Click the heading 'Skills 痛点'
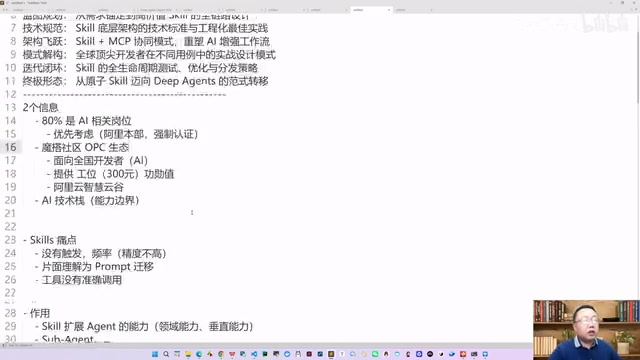This screenshot has width=640, height=360. point(53,240)
